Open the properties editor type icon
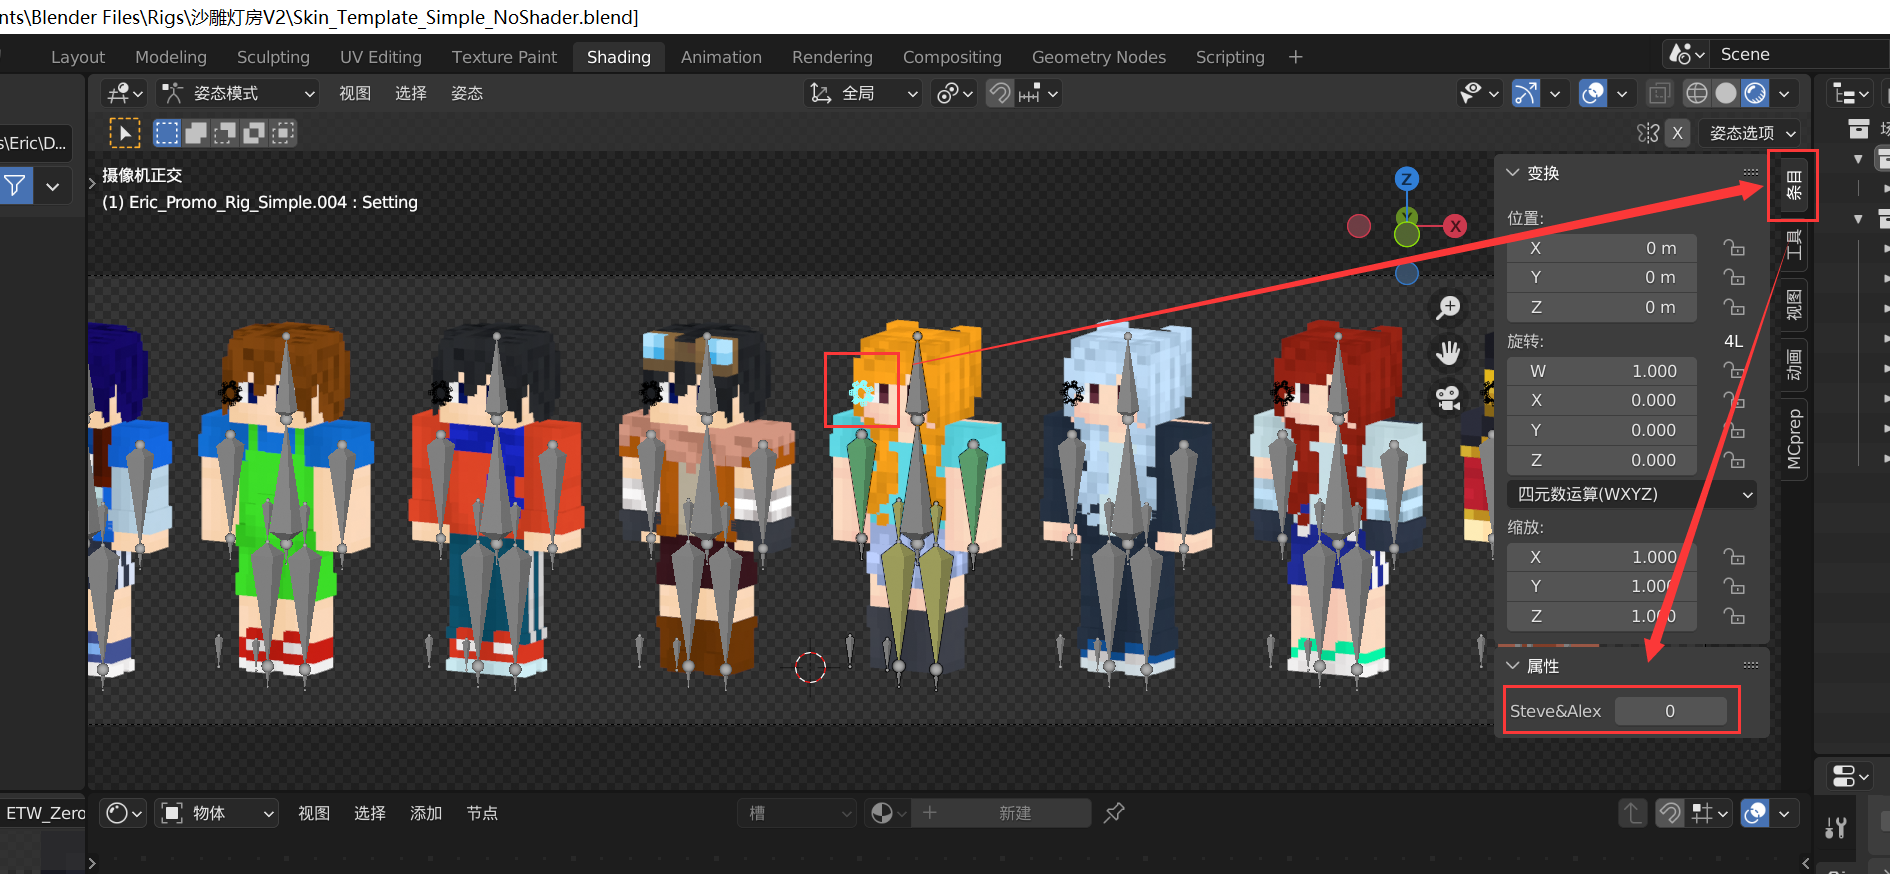Viewport: 1890px width, 874px height. tap(1850, 776)
